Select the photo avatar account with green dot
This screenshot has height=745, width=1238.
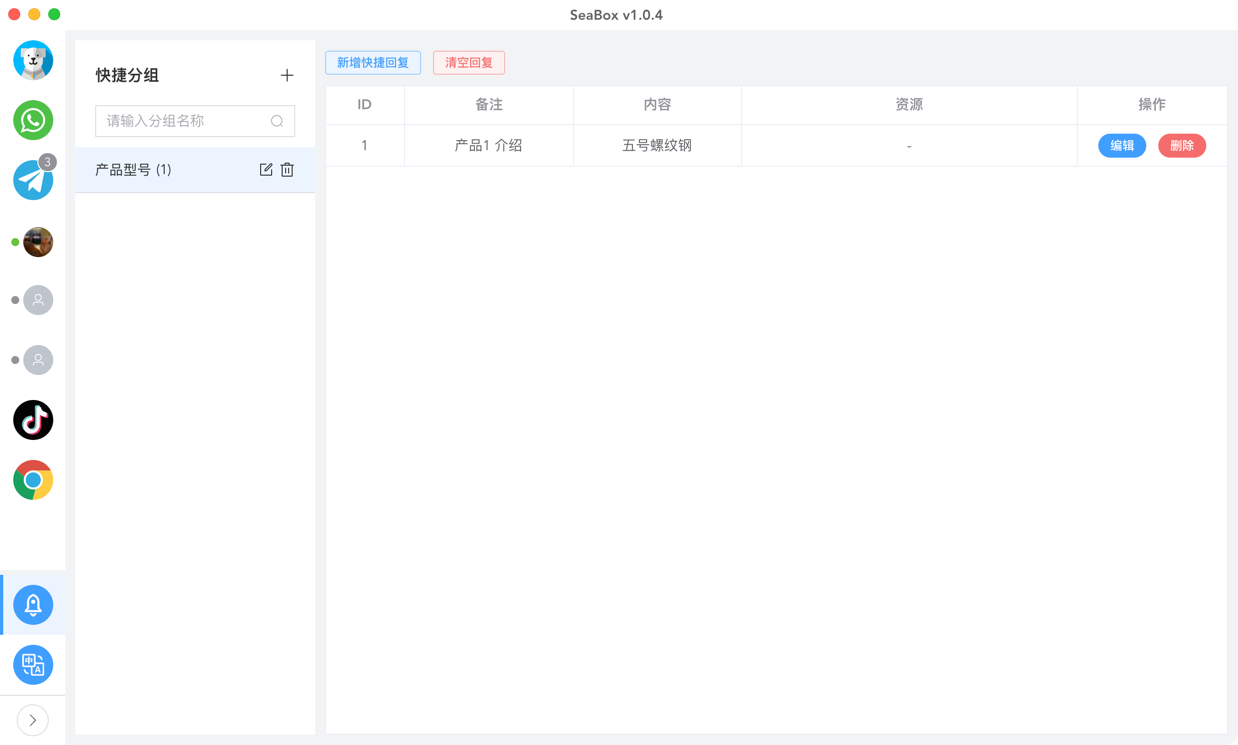(x=38, y=242)
